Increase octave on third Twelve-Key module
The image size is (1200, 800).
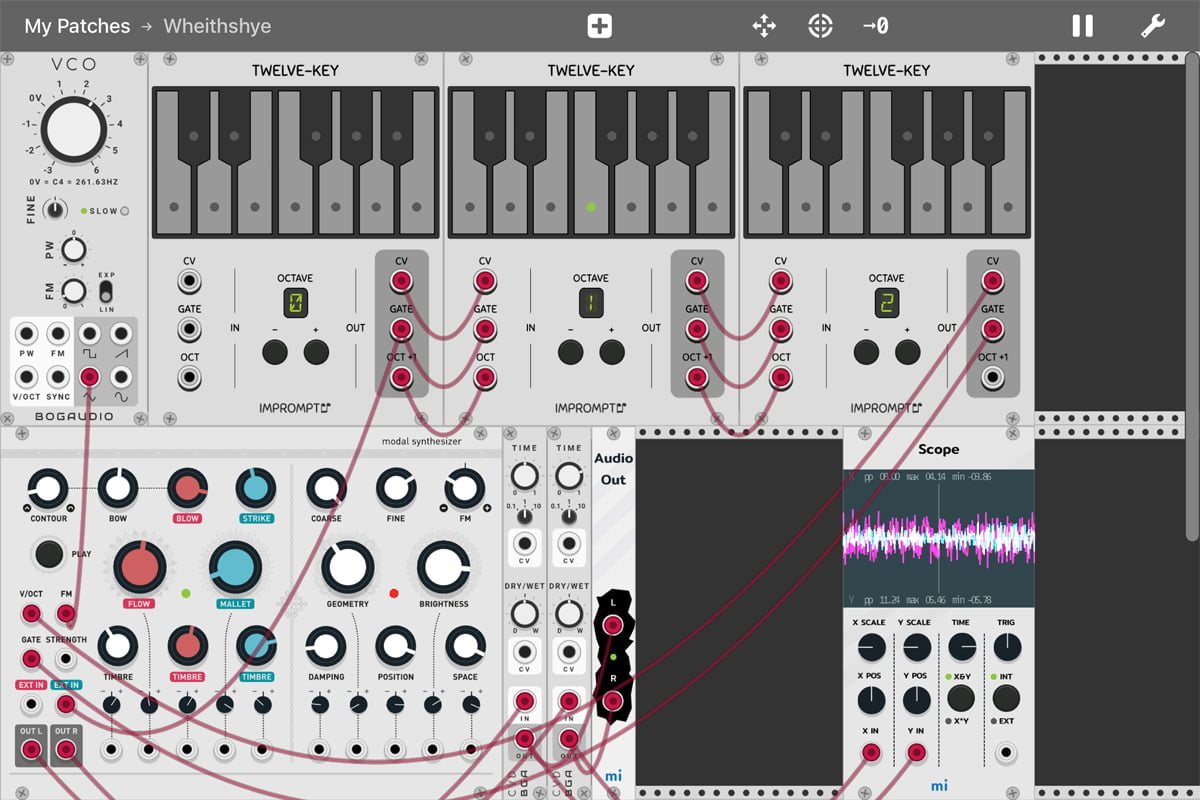(908, 352)
